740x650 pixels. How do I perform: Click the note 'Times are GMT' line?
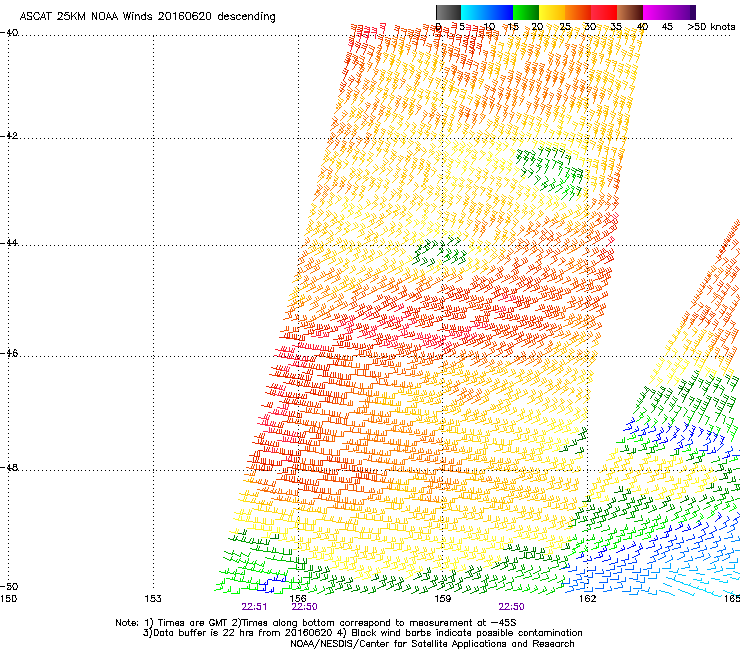coord(316,623)
